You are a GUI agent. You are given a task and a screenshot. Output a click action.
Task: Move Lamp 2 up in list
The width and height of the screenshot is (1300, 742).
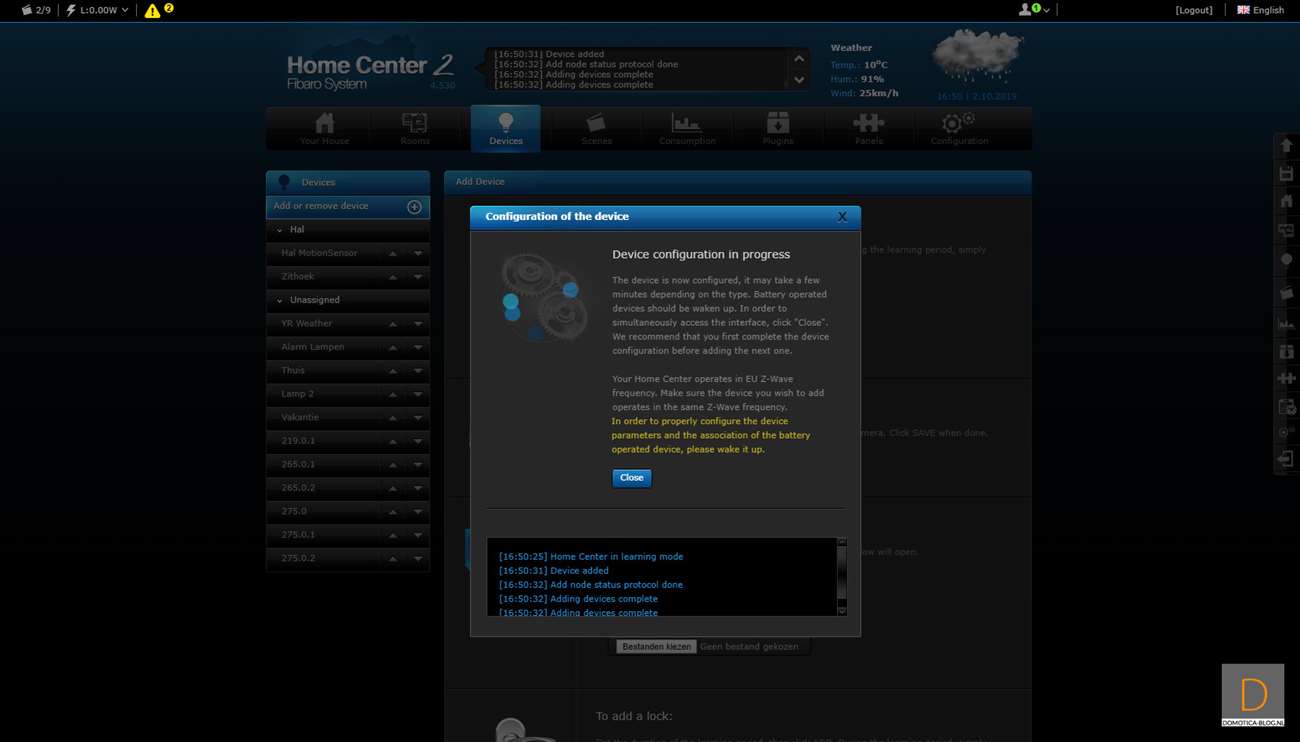pos(393,394)
